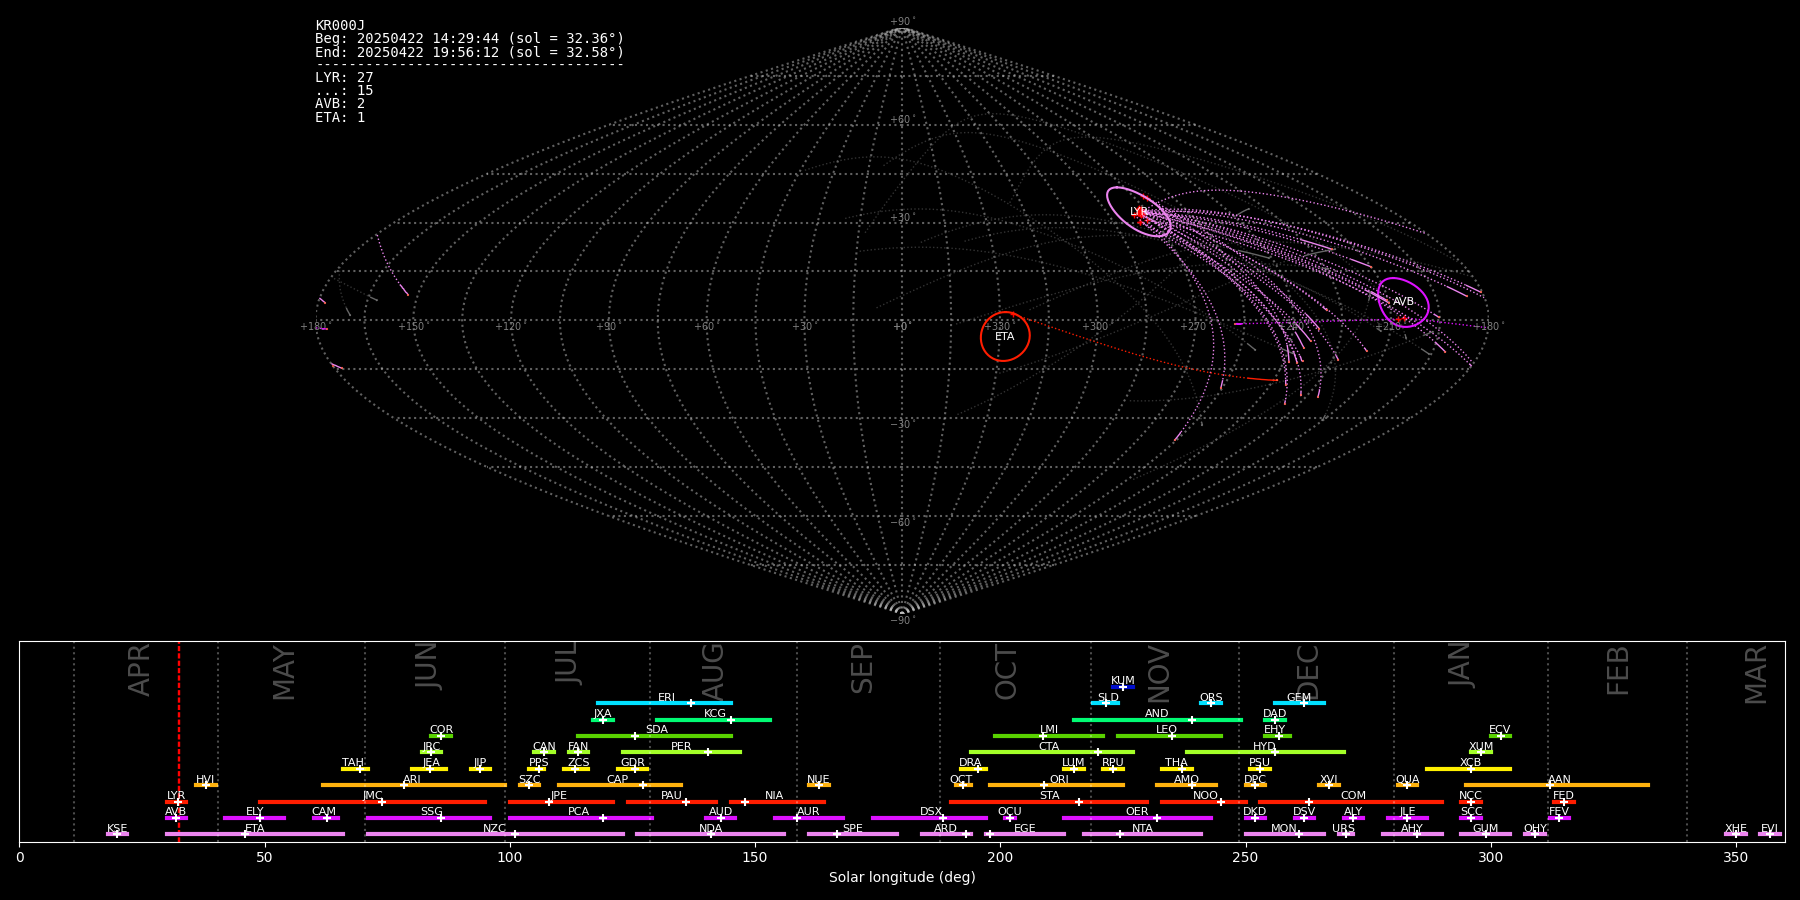Click the SLD shower label in timeline

coord(1108,698)
